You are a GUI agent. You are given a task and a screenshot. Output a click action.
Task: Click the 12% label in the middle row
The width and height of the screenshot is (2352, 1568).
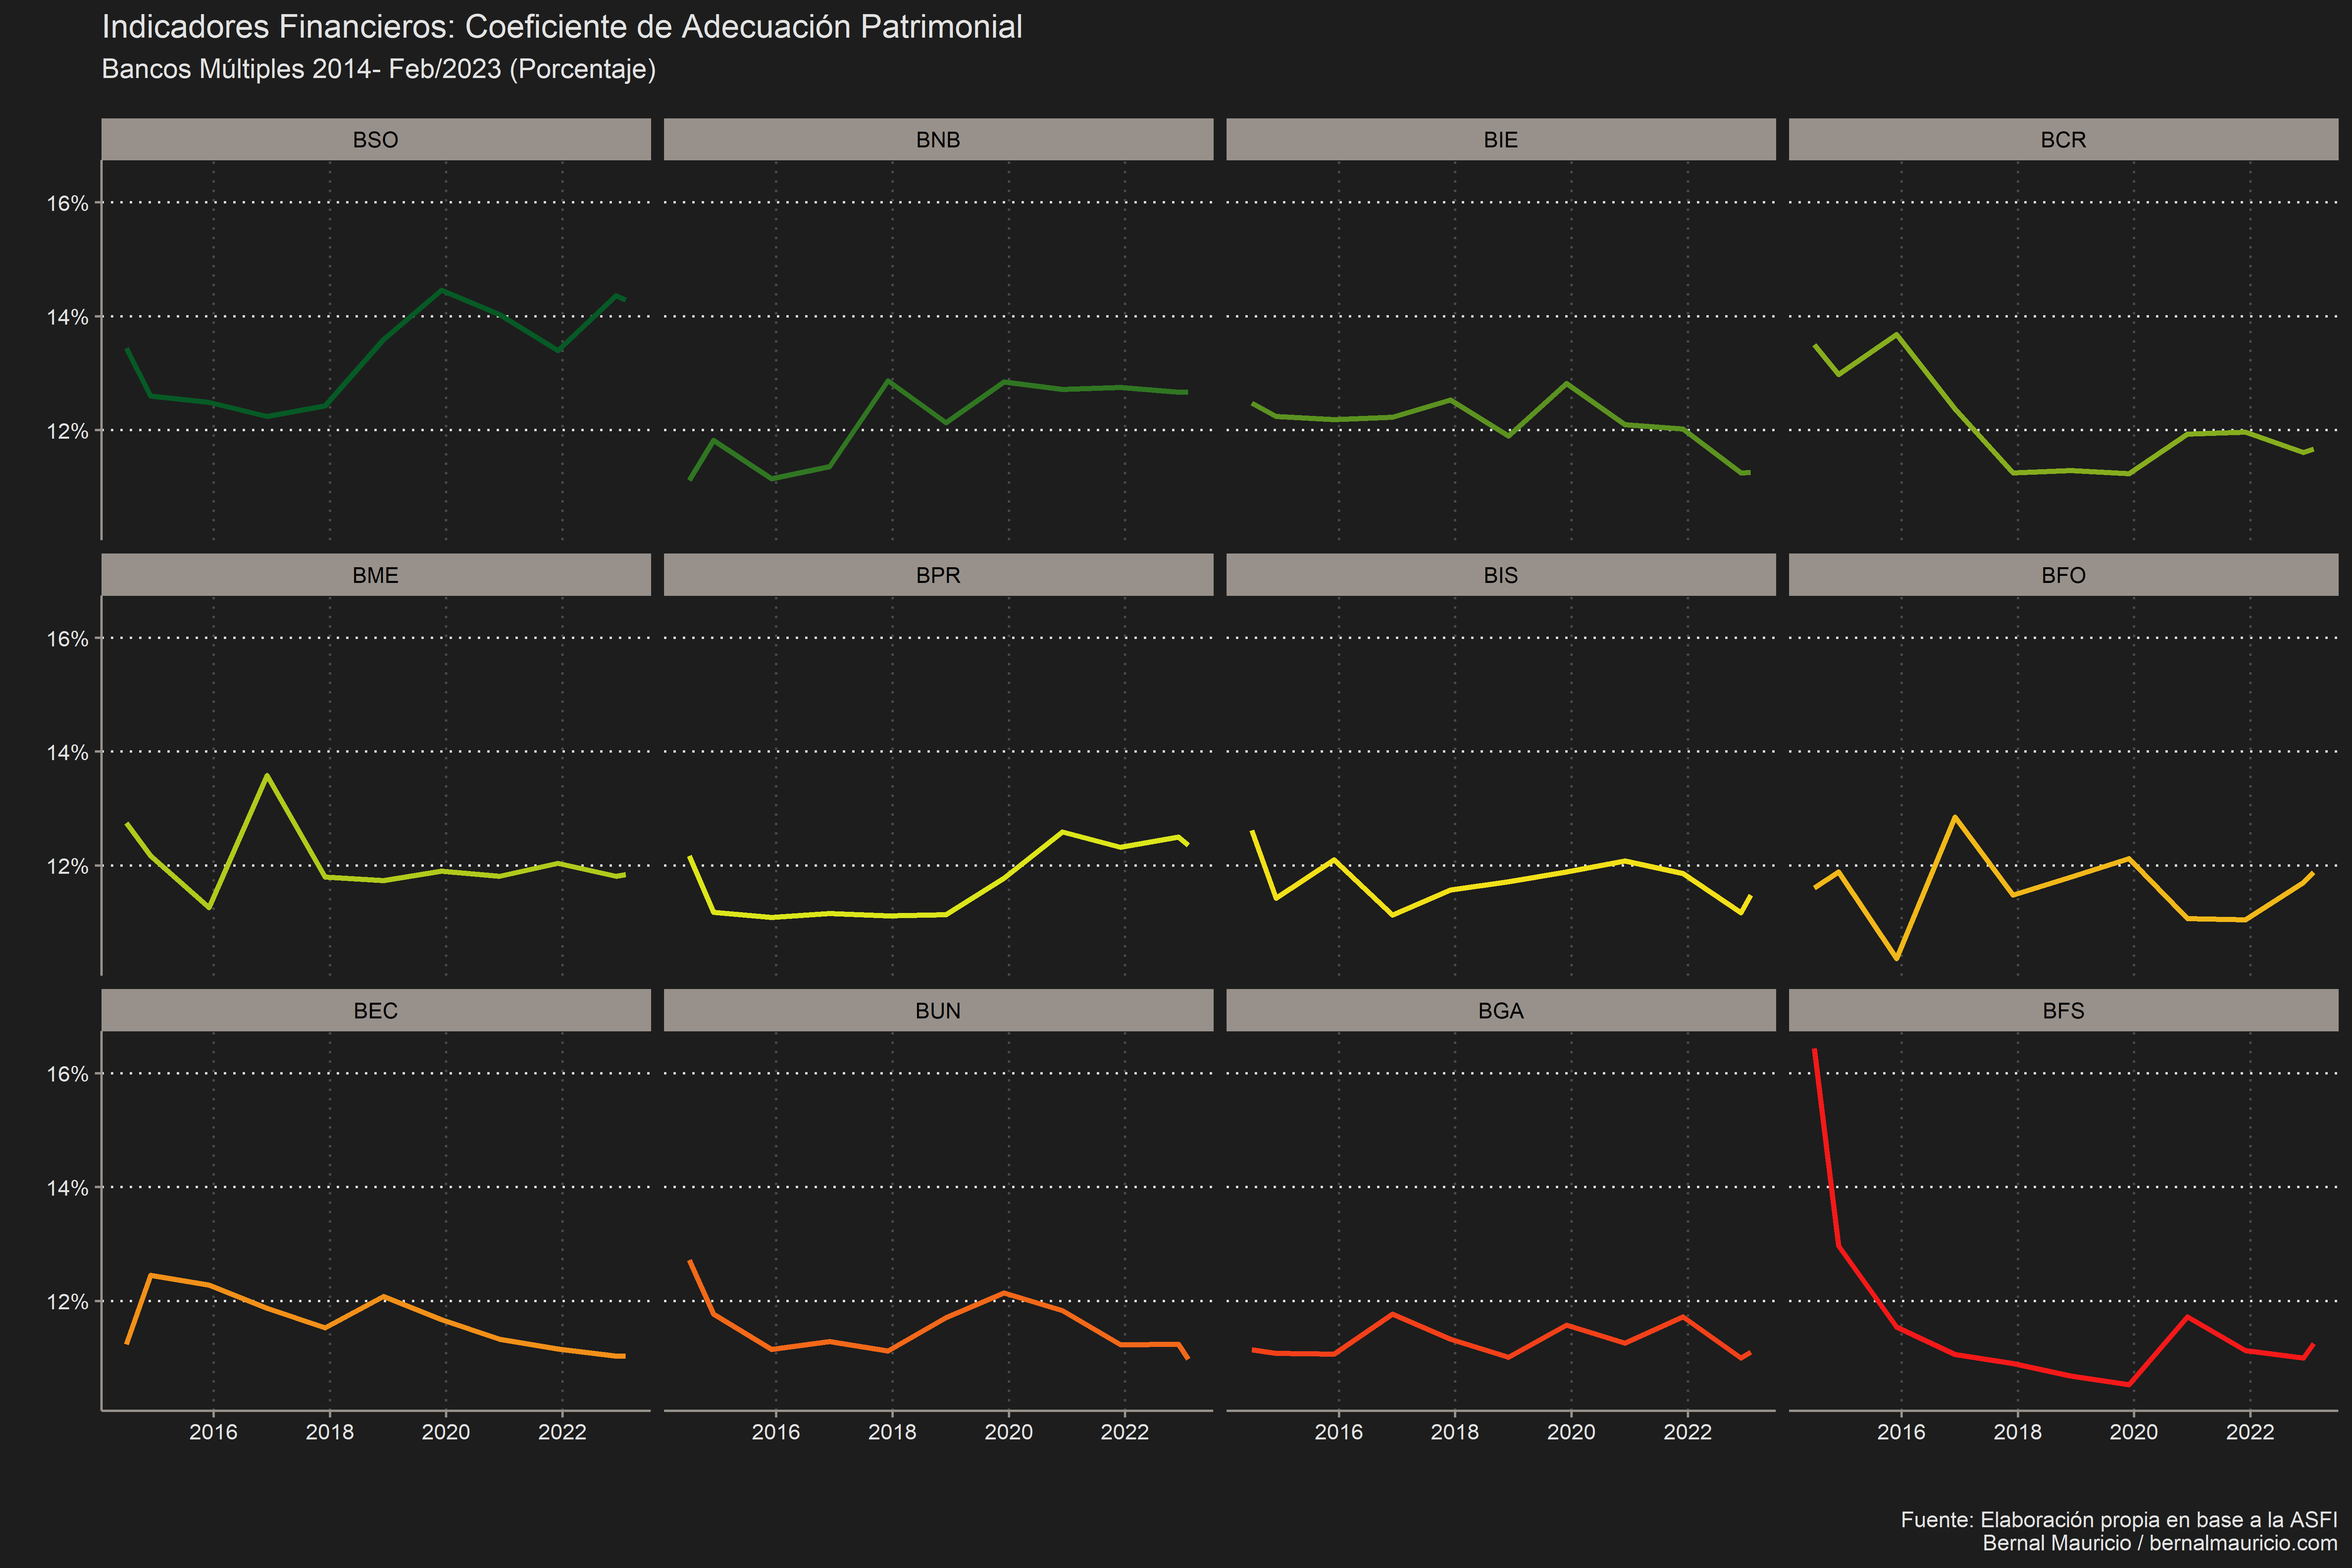pyautogui.click(x=68, y=866)
